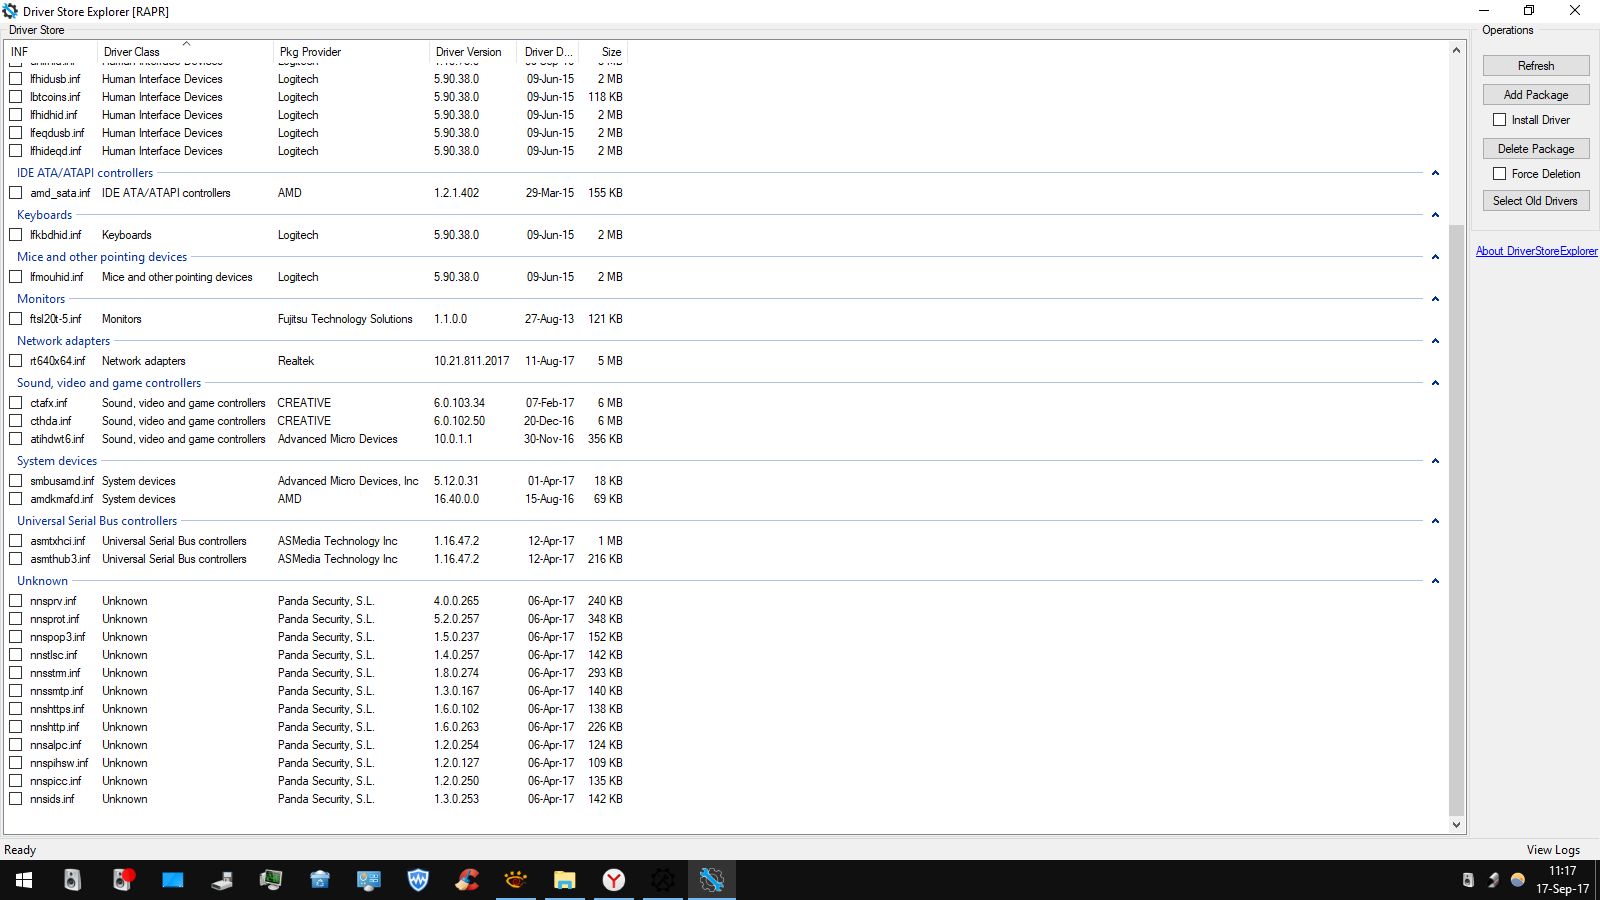The height and width of the screenshot is (900, 1600).
Task: Click the Refresh button
Action: tap(1536, 66)
